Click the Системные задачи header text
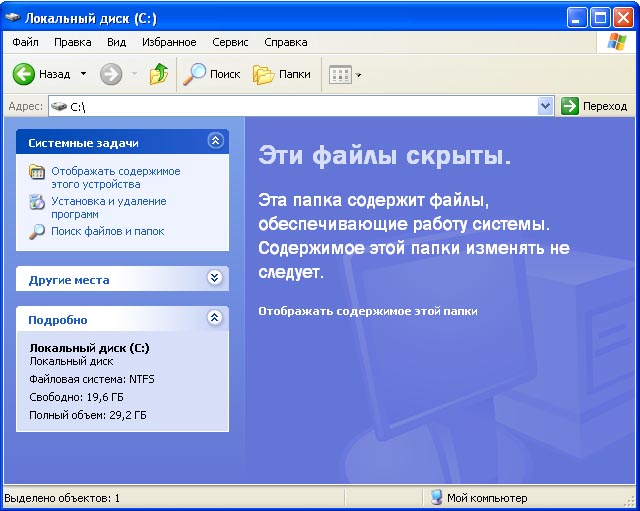 (83, 143)
